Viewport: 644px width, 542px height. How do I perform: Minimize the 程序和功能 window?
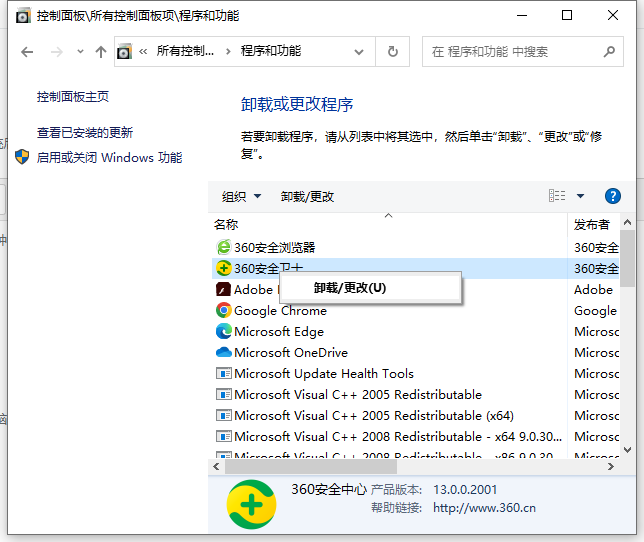coord(522,16)
